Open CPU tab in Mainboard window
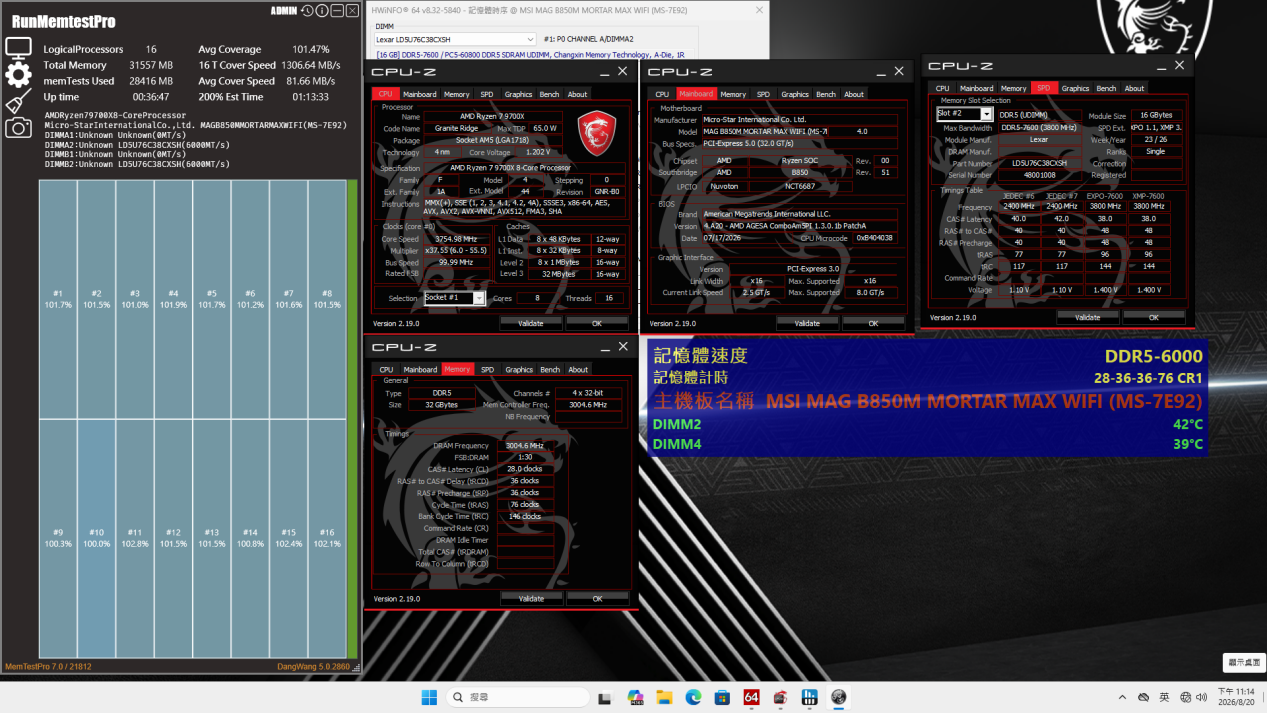Screen dimensions: 1267x713 (662, 94)
